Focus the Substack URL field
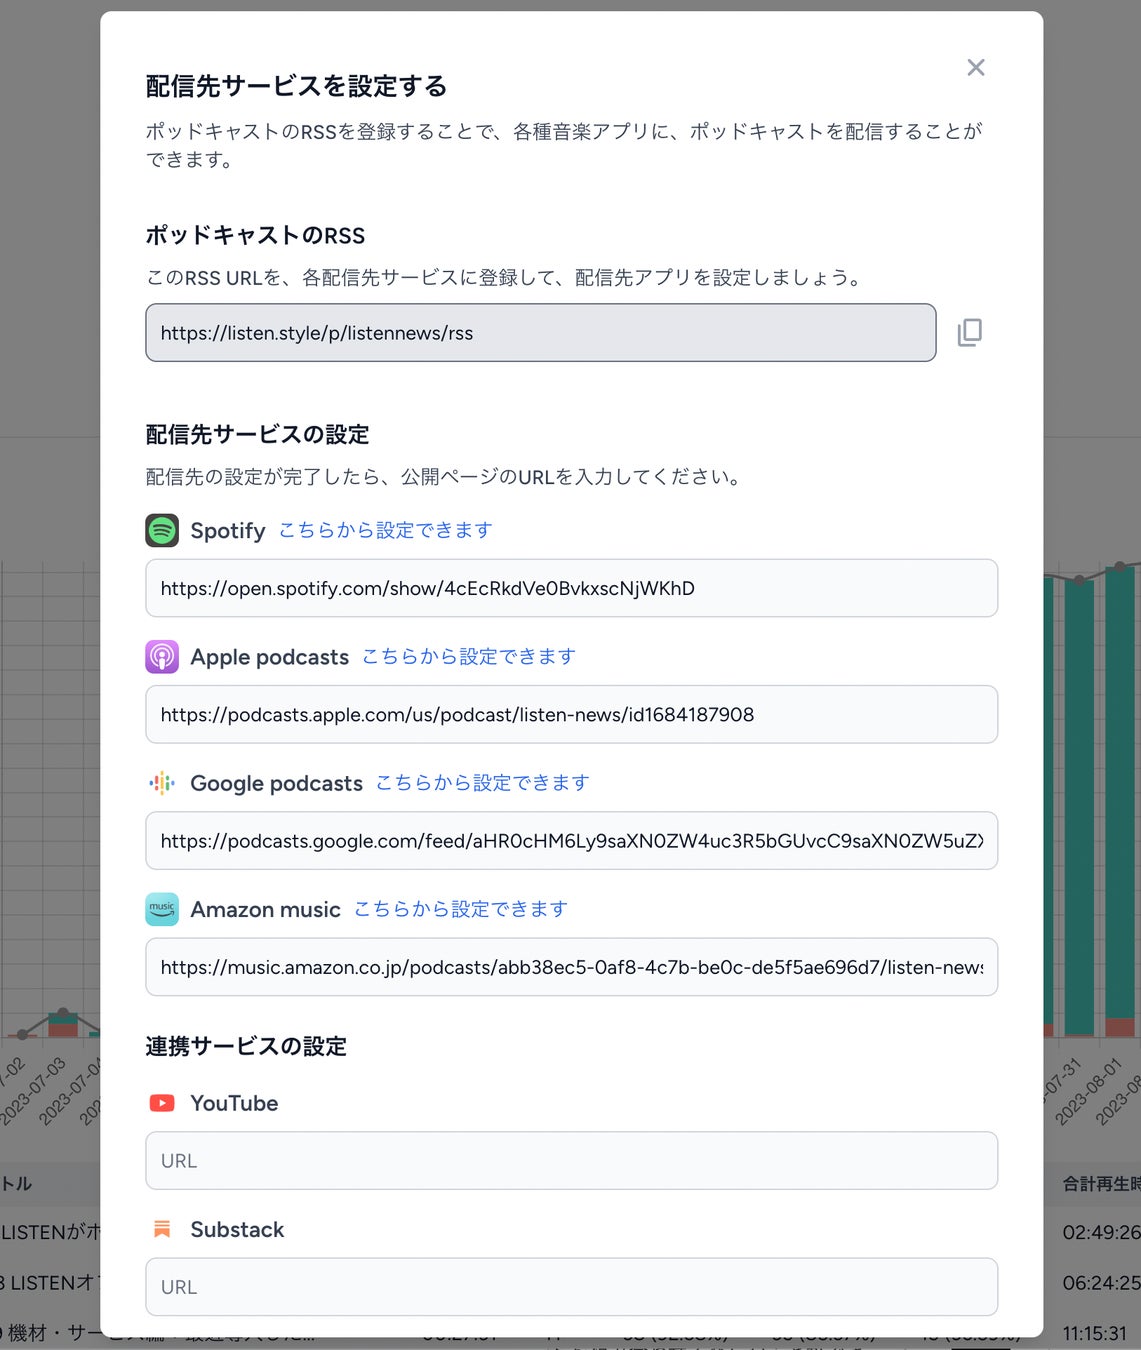 (572, 1287)
